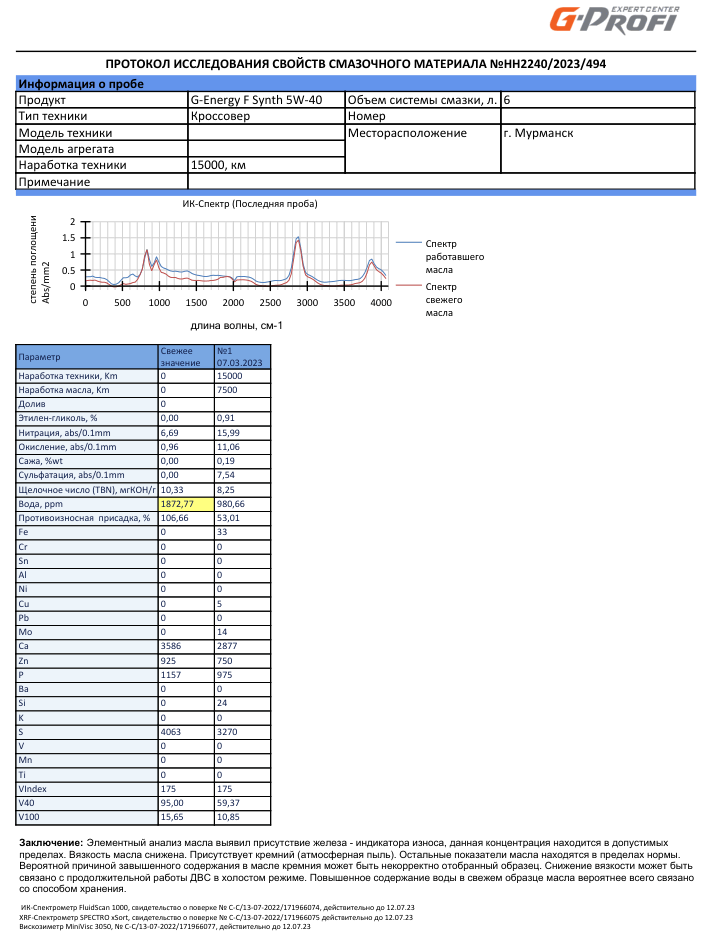
Task: Select the '15000, км' mileage cell
Action: [266, 165]
